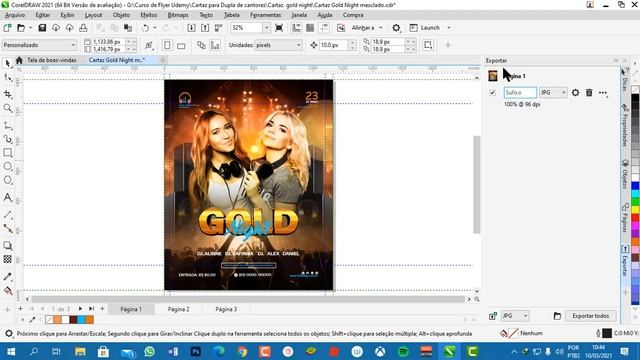
Task: Open the export destination folder icon
Action: pos(557,316)
